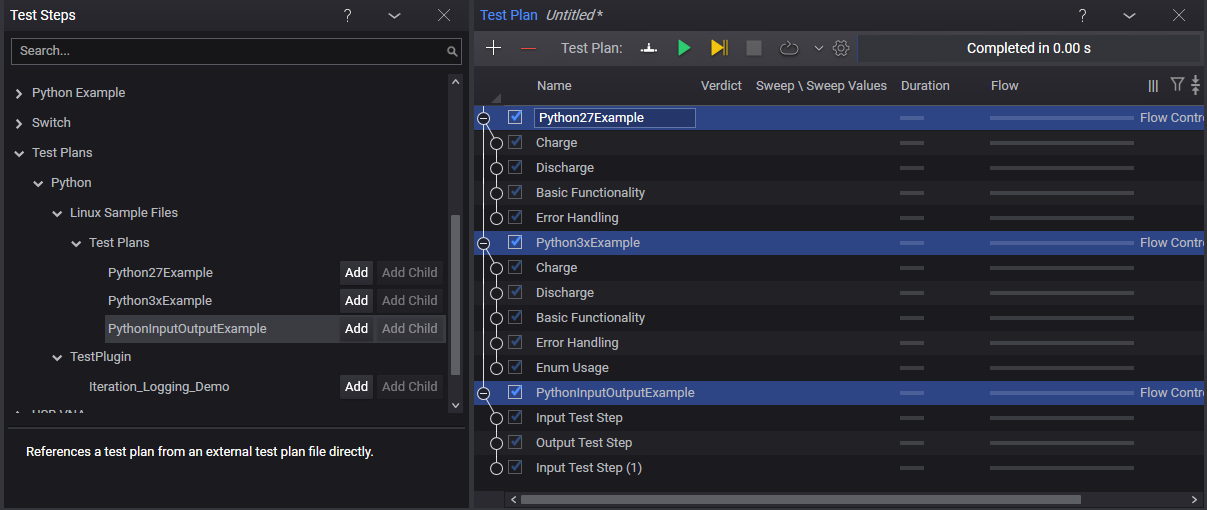Click the filter funnel icon in grid header
Viewport: 1207px width, 510px height.
click(x=1177, y=86)
